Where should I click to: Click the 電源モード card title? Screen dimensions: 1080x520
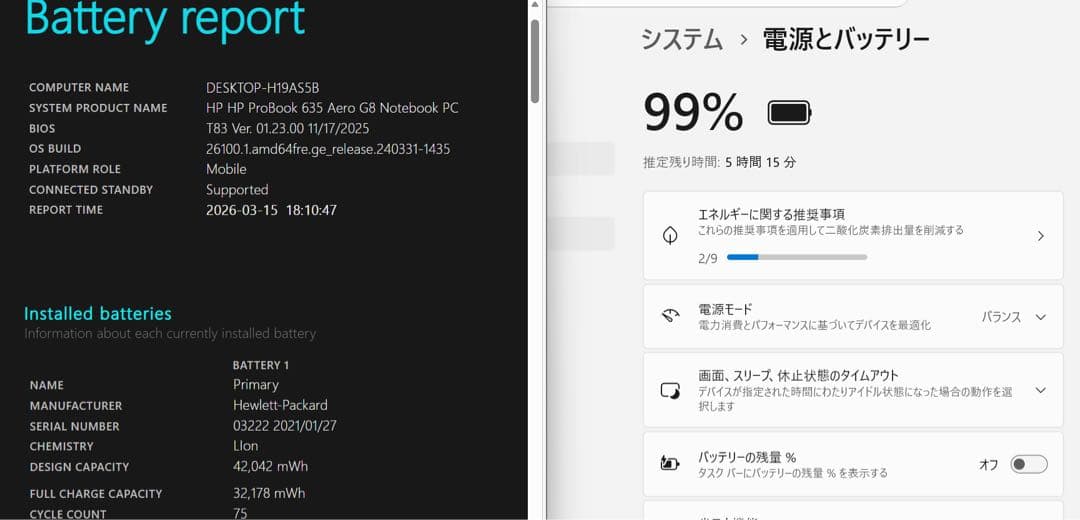[725, 309]
